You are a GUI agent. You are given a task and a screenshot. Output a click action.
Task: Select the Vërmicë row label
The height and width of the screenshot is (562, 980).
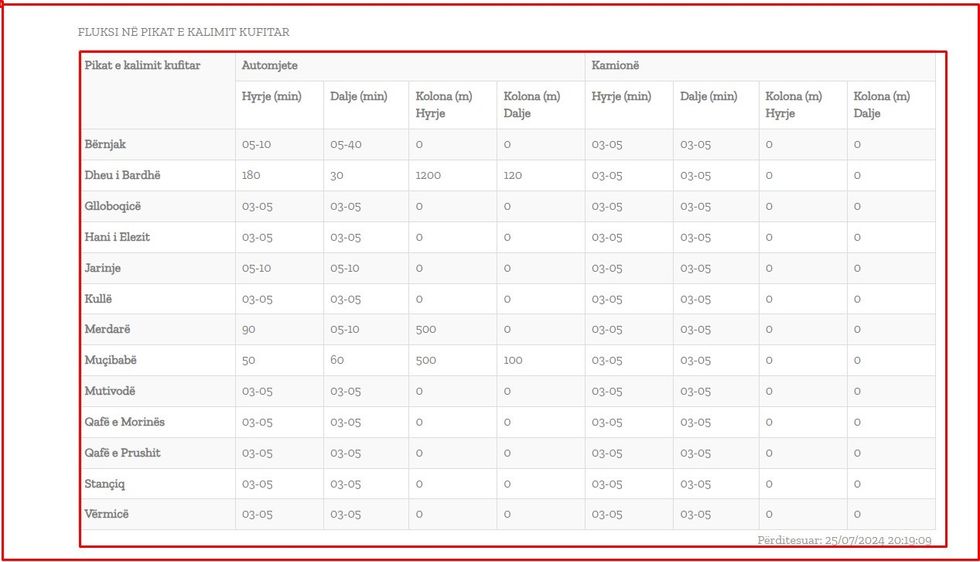coord(107,514)
